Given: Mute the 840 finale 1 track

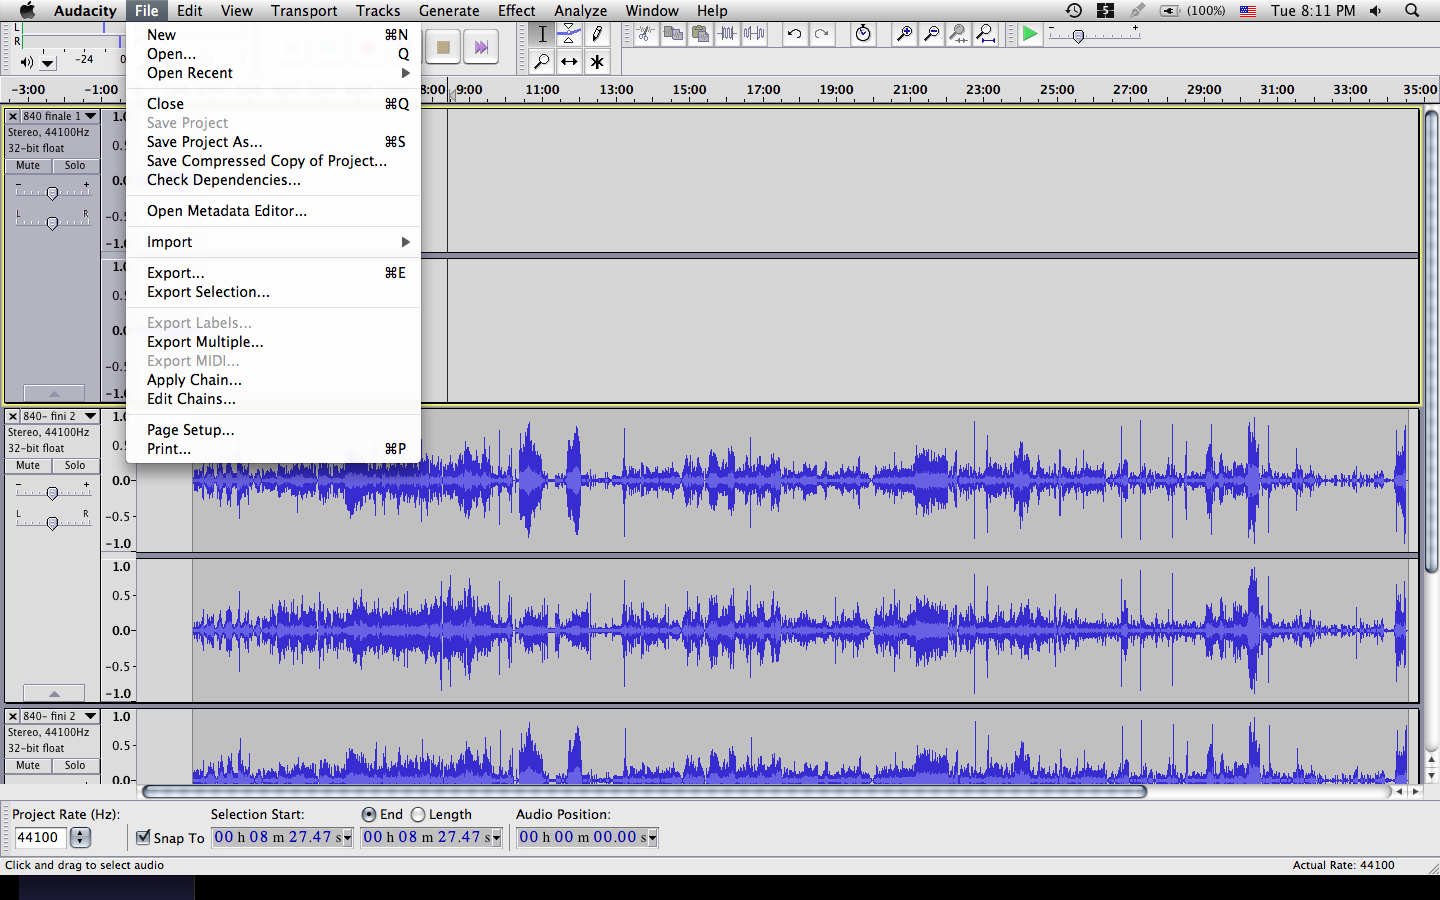Looking at the screenshot, I should coord(28,166).
